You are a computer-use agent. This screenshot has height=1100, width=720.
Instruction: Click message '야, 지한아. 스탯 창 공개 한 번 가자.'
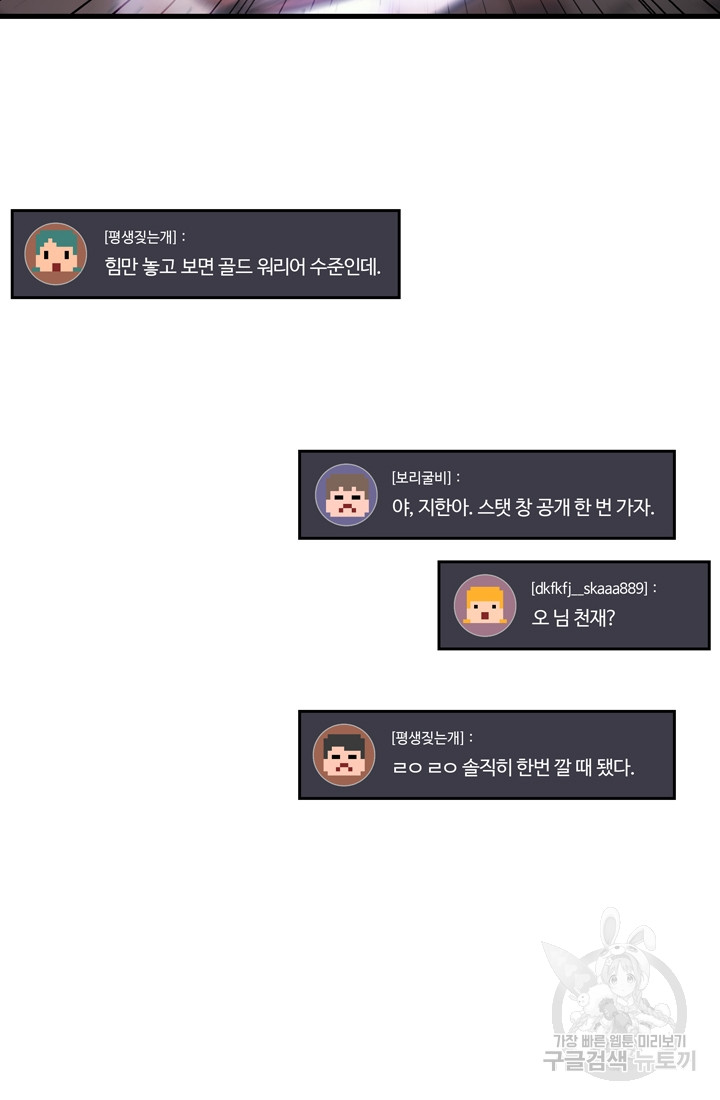click(x=523, y=507)
